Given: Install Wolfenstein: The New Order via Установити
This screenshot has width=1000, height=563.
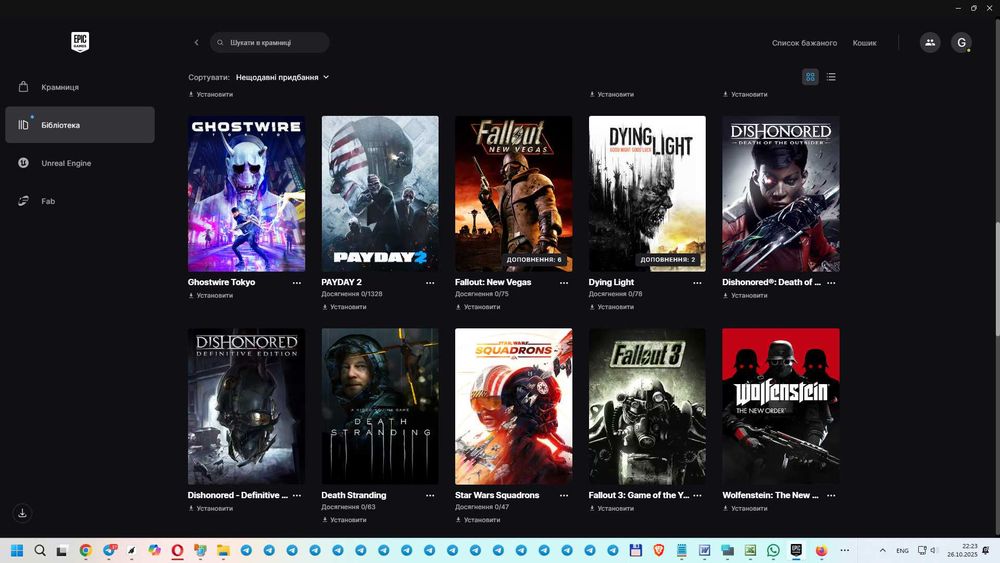Looking at the screenshot, I should [745, 509].
